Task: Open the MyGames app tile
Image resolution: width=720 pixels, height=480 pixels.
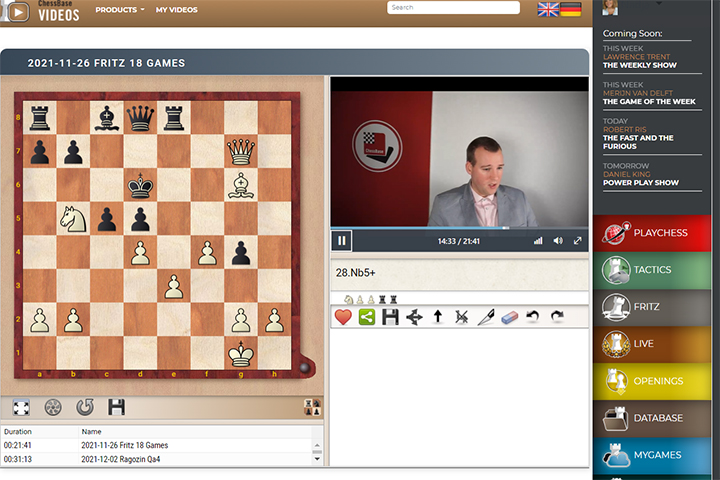Action: [652, 455]
